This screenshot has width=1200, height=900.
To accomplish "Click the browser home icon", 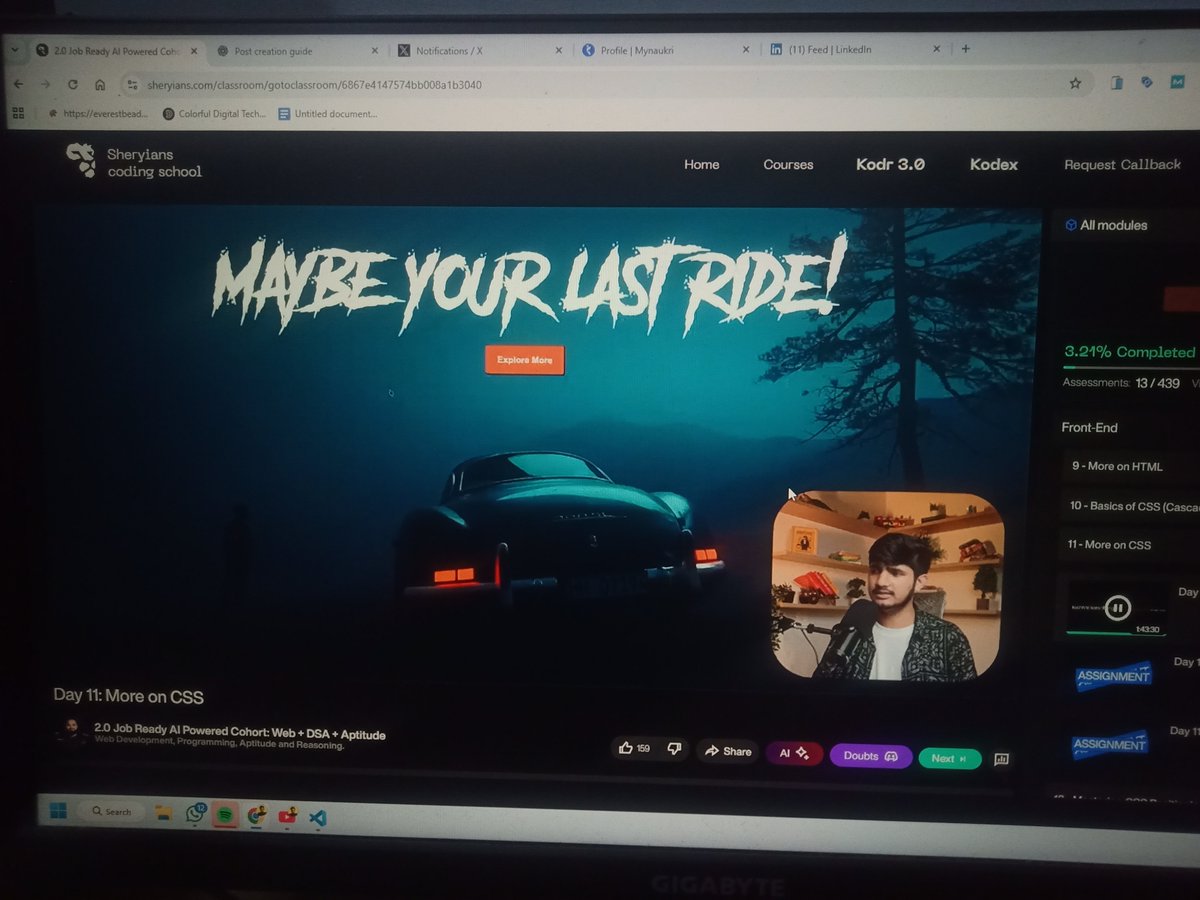I will [100, 85].
